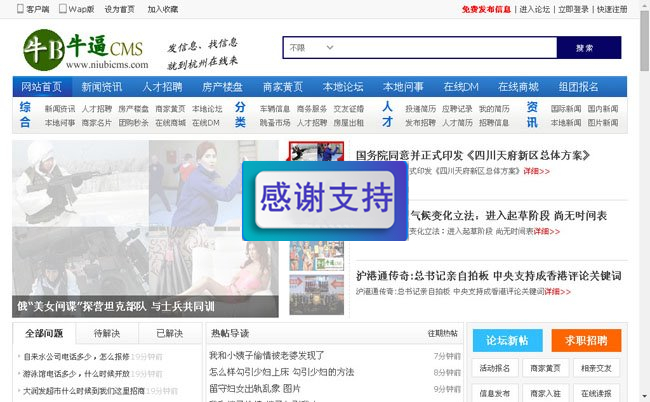Image resolution: width=650 pixels, height=402 pixels.
Task: Click 详细>> after 沪港通传奇 summary
Action: tap(557, 291)
